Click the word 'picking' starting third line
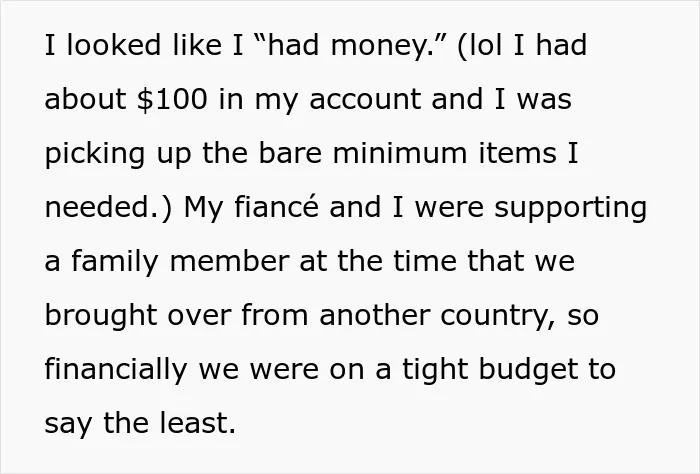 pos(95,154)
